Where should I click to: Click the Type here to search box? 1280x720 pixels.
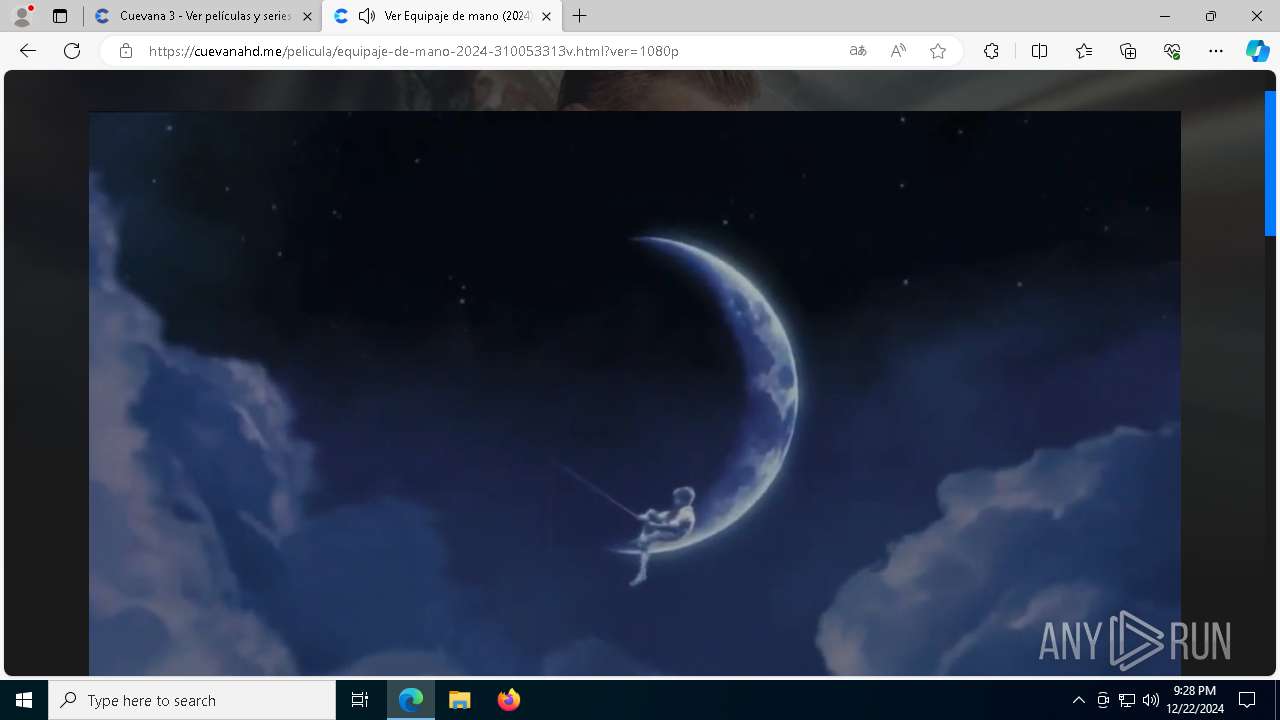pos(192,700)
